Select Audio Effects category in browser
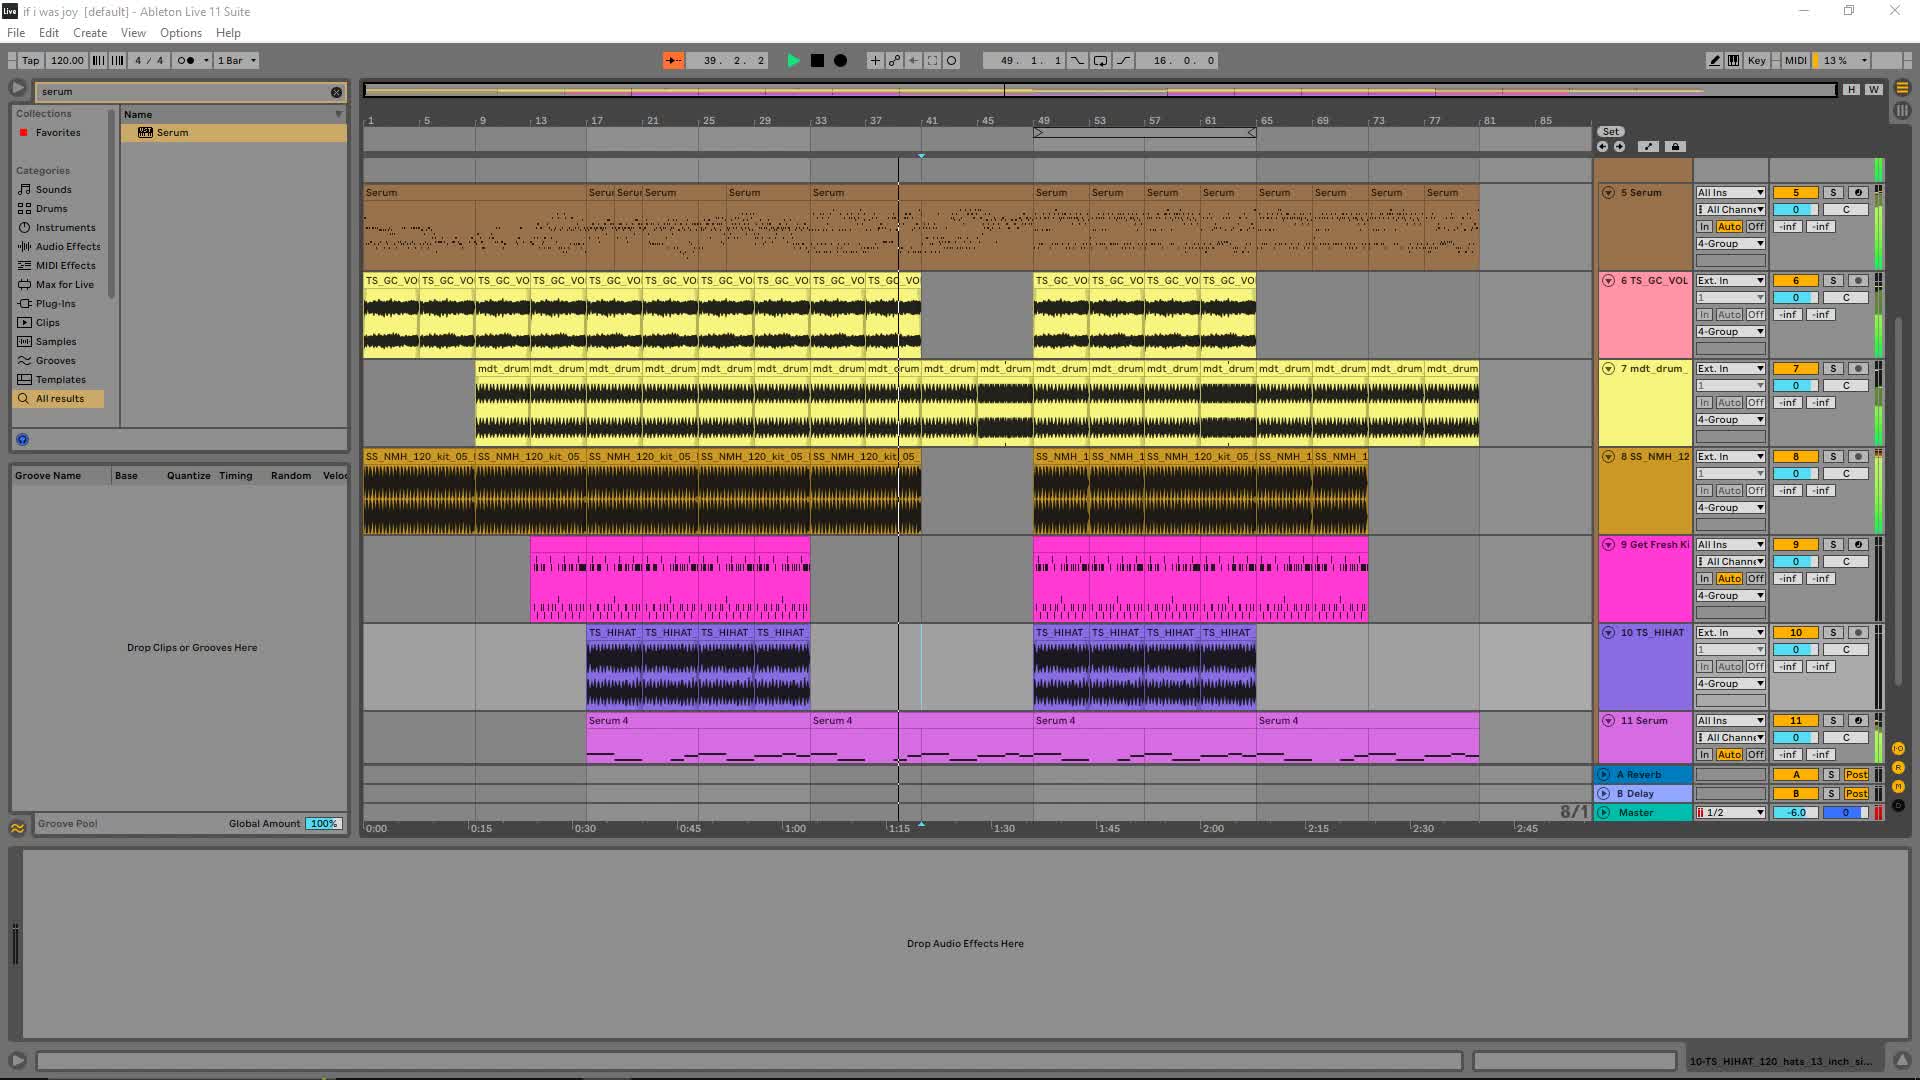This screenshot has width=1920, height=1080. click(x=68, y=247)
